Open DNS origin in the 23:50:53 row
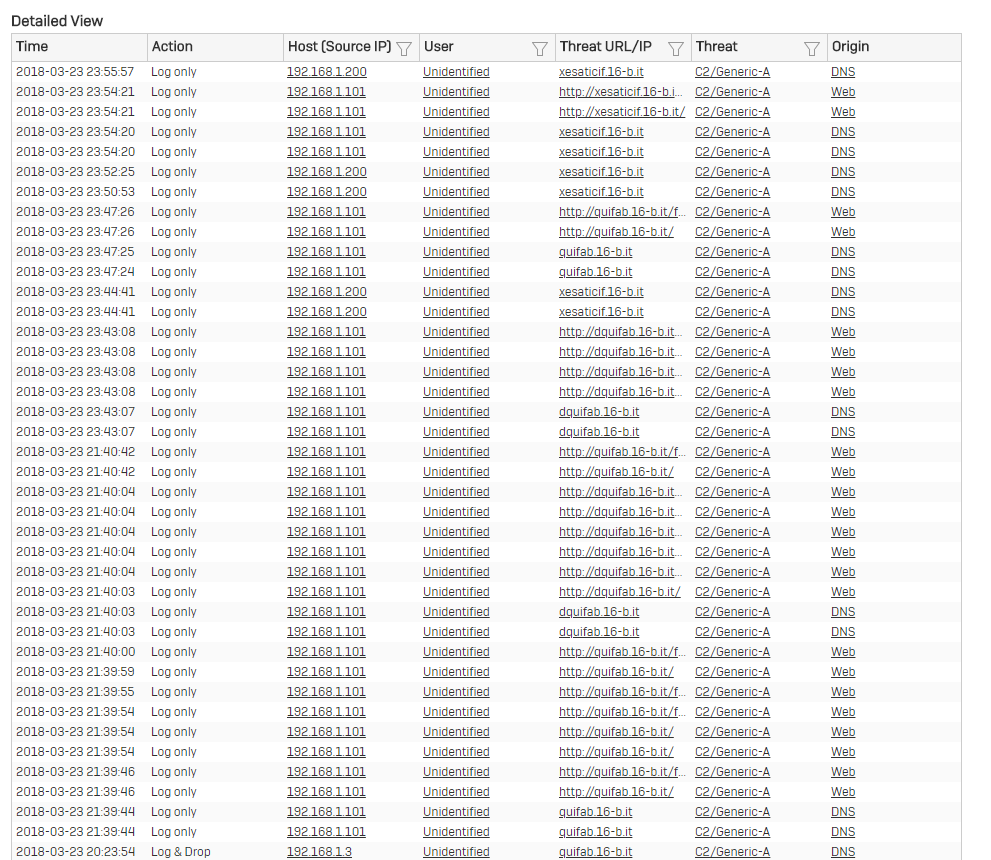This screenshot has width=991, height=860. coord(843,192)
